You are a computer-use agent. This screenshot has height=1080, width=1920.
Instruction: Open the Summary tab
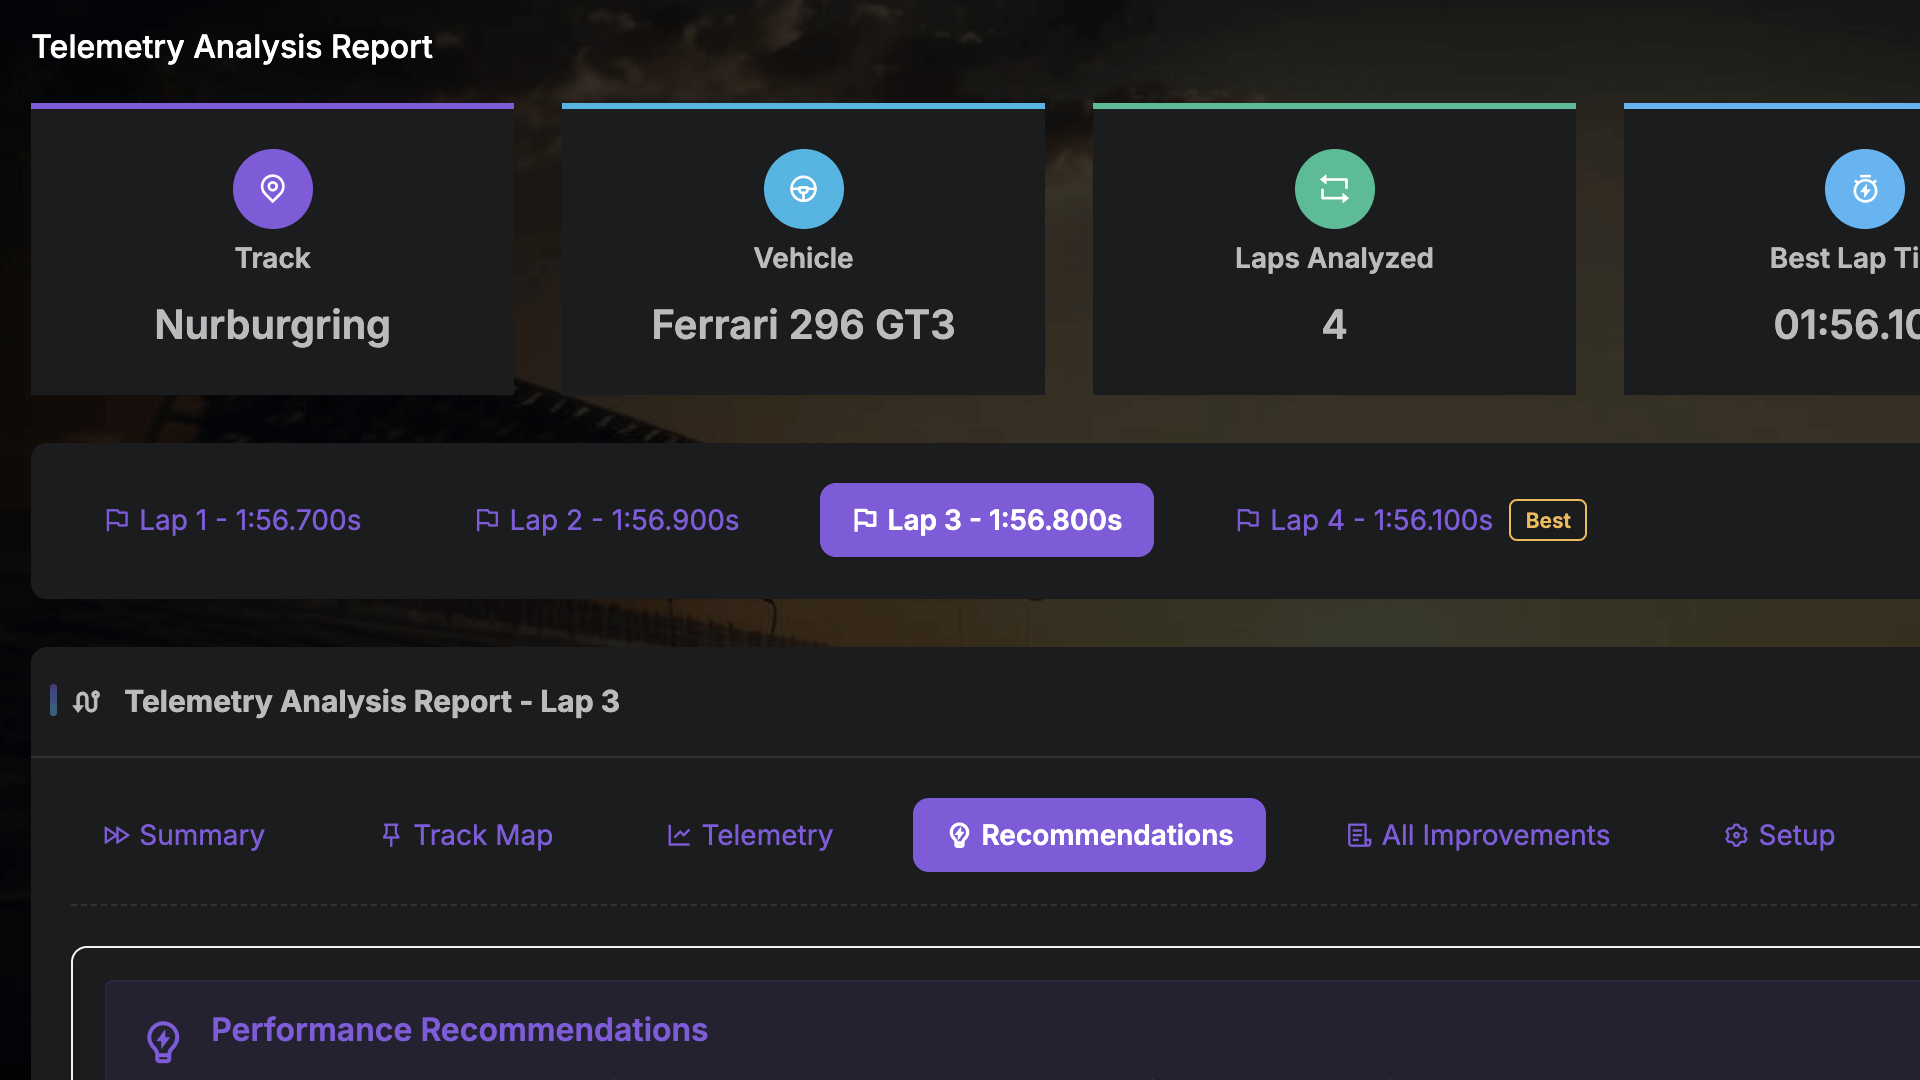(x=185, y=835)
